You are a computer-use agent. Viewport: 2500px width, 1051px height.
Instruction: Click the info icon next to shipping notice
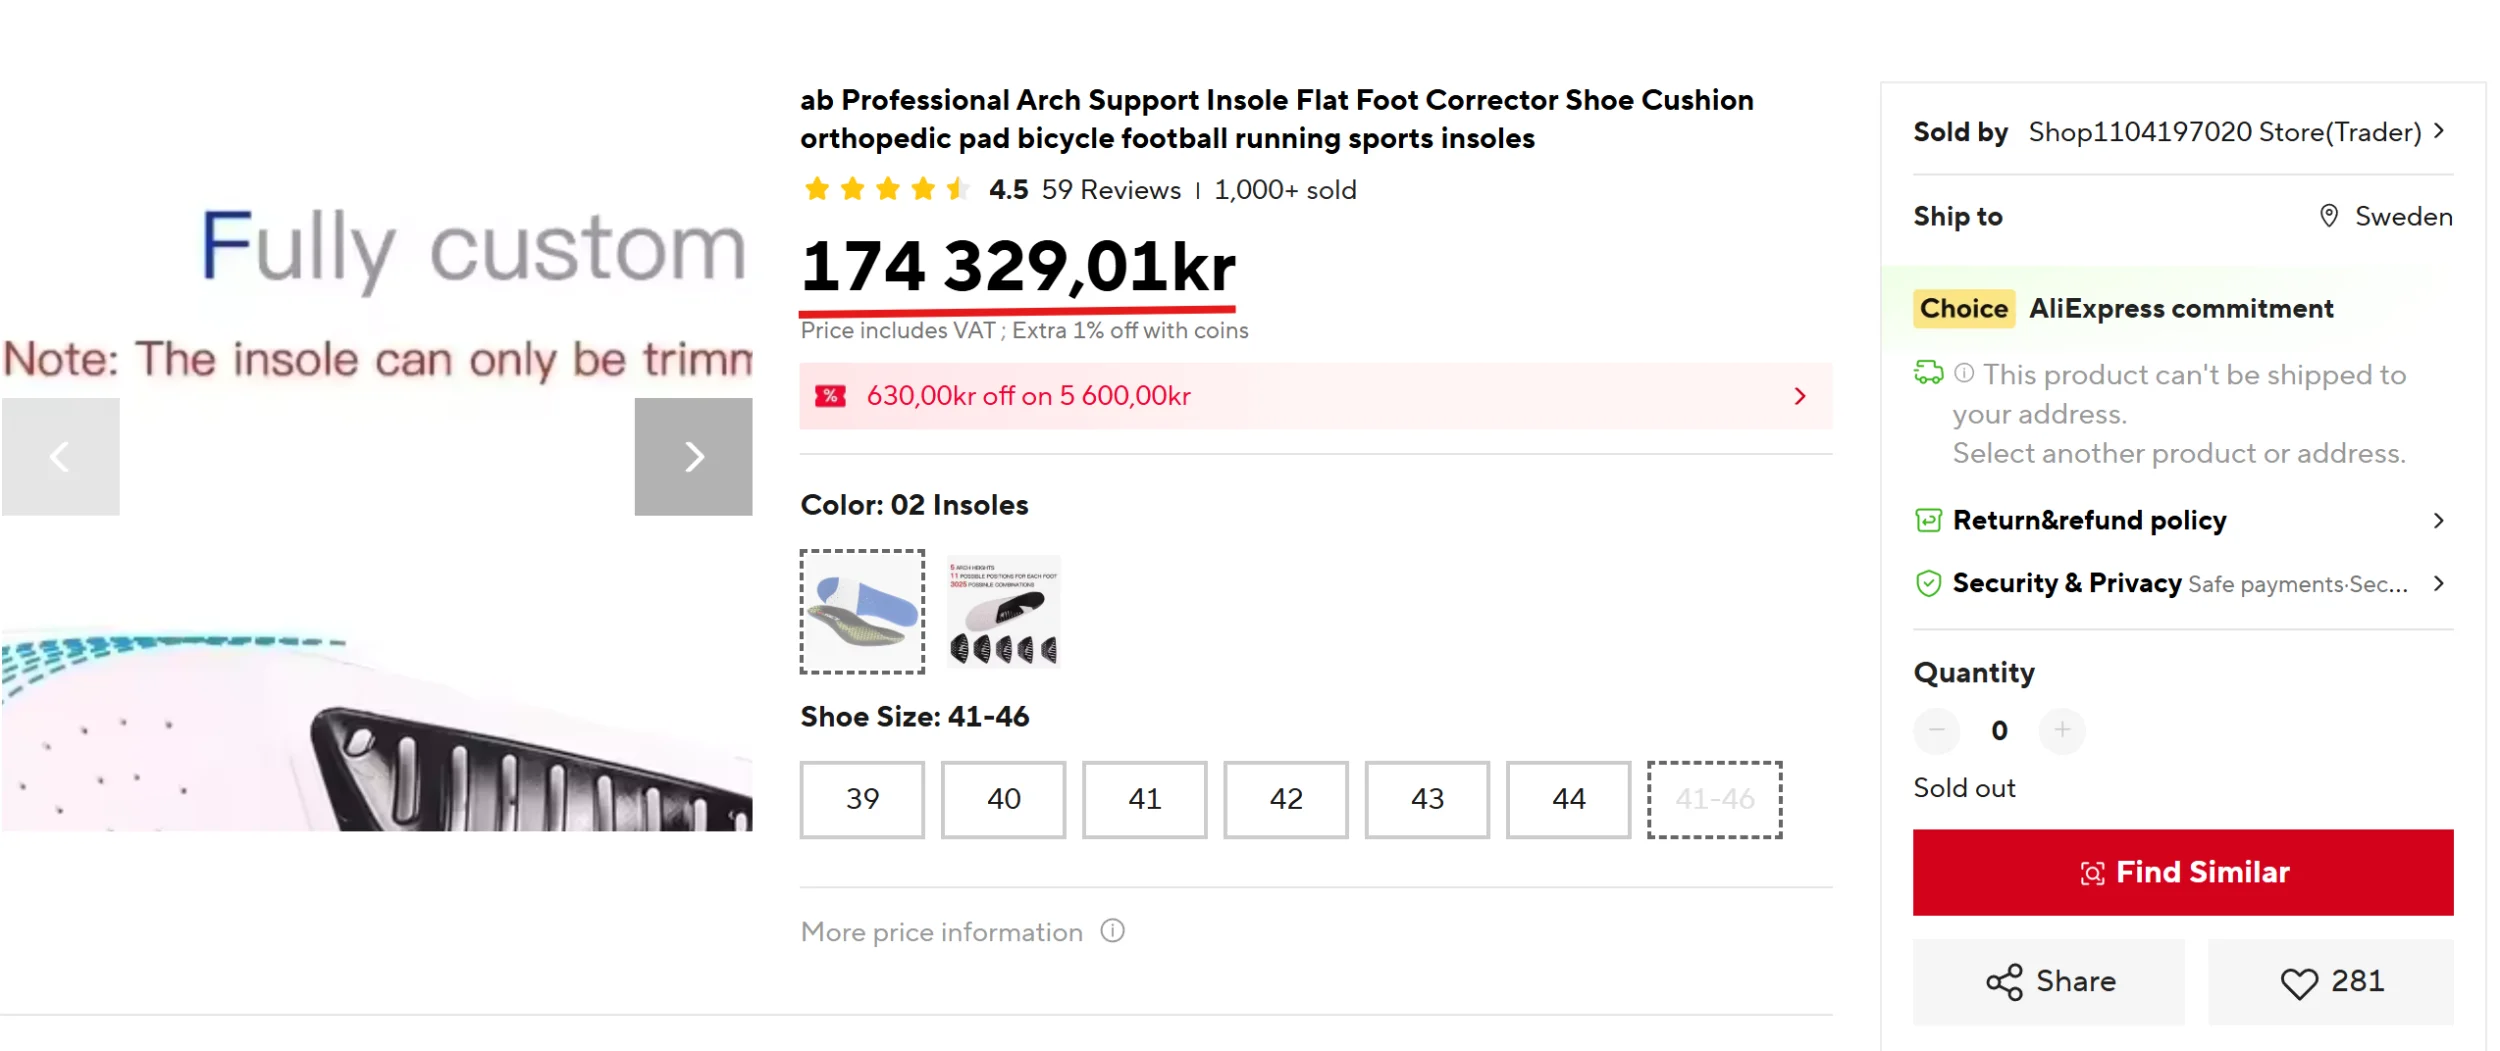coord(1964,373)
